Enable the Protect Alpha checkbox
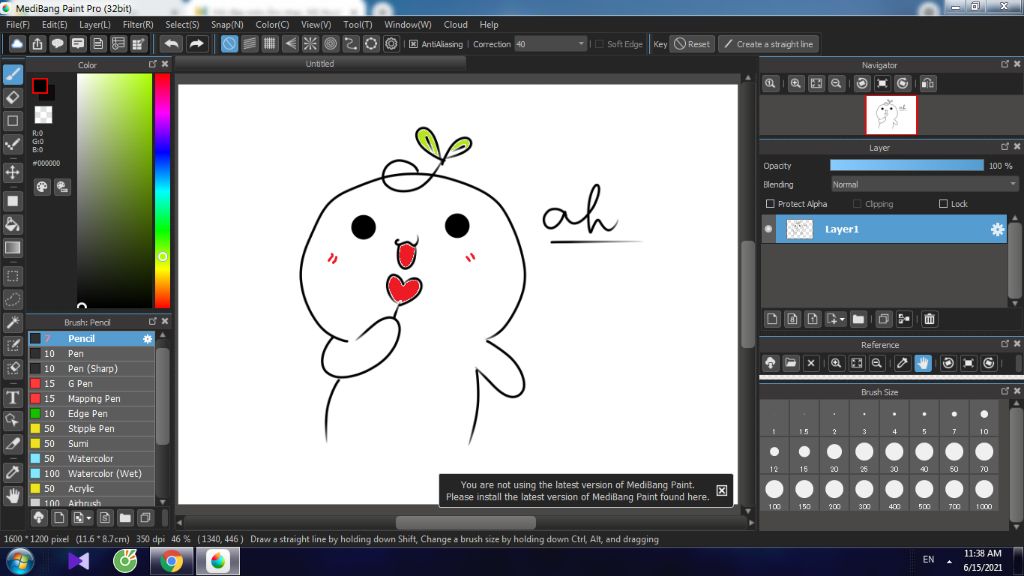This screenshot has width=1024, height=576. 770,204
